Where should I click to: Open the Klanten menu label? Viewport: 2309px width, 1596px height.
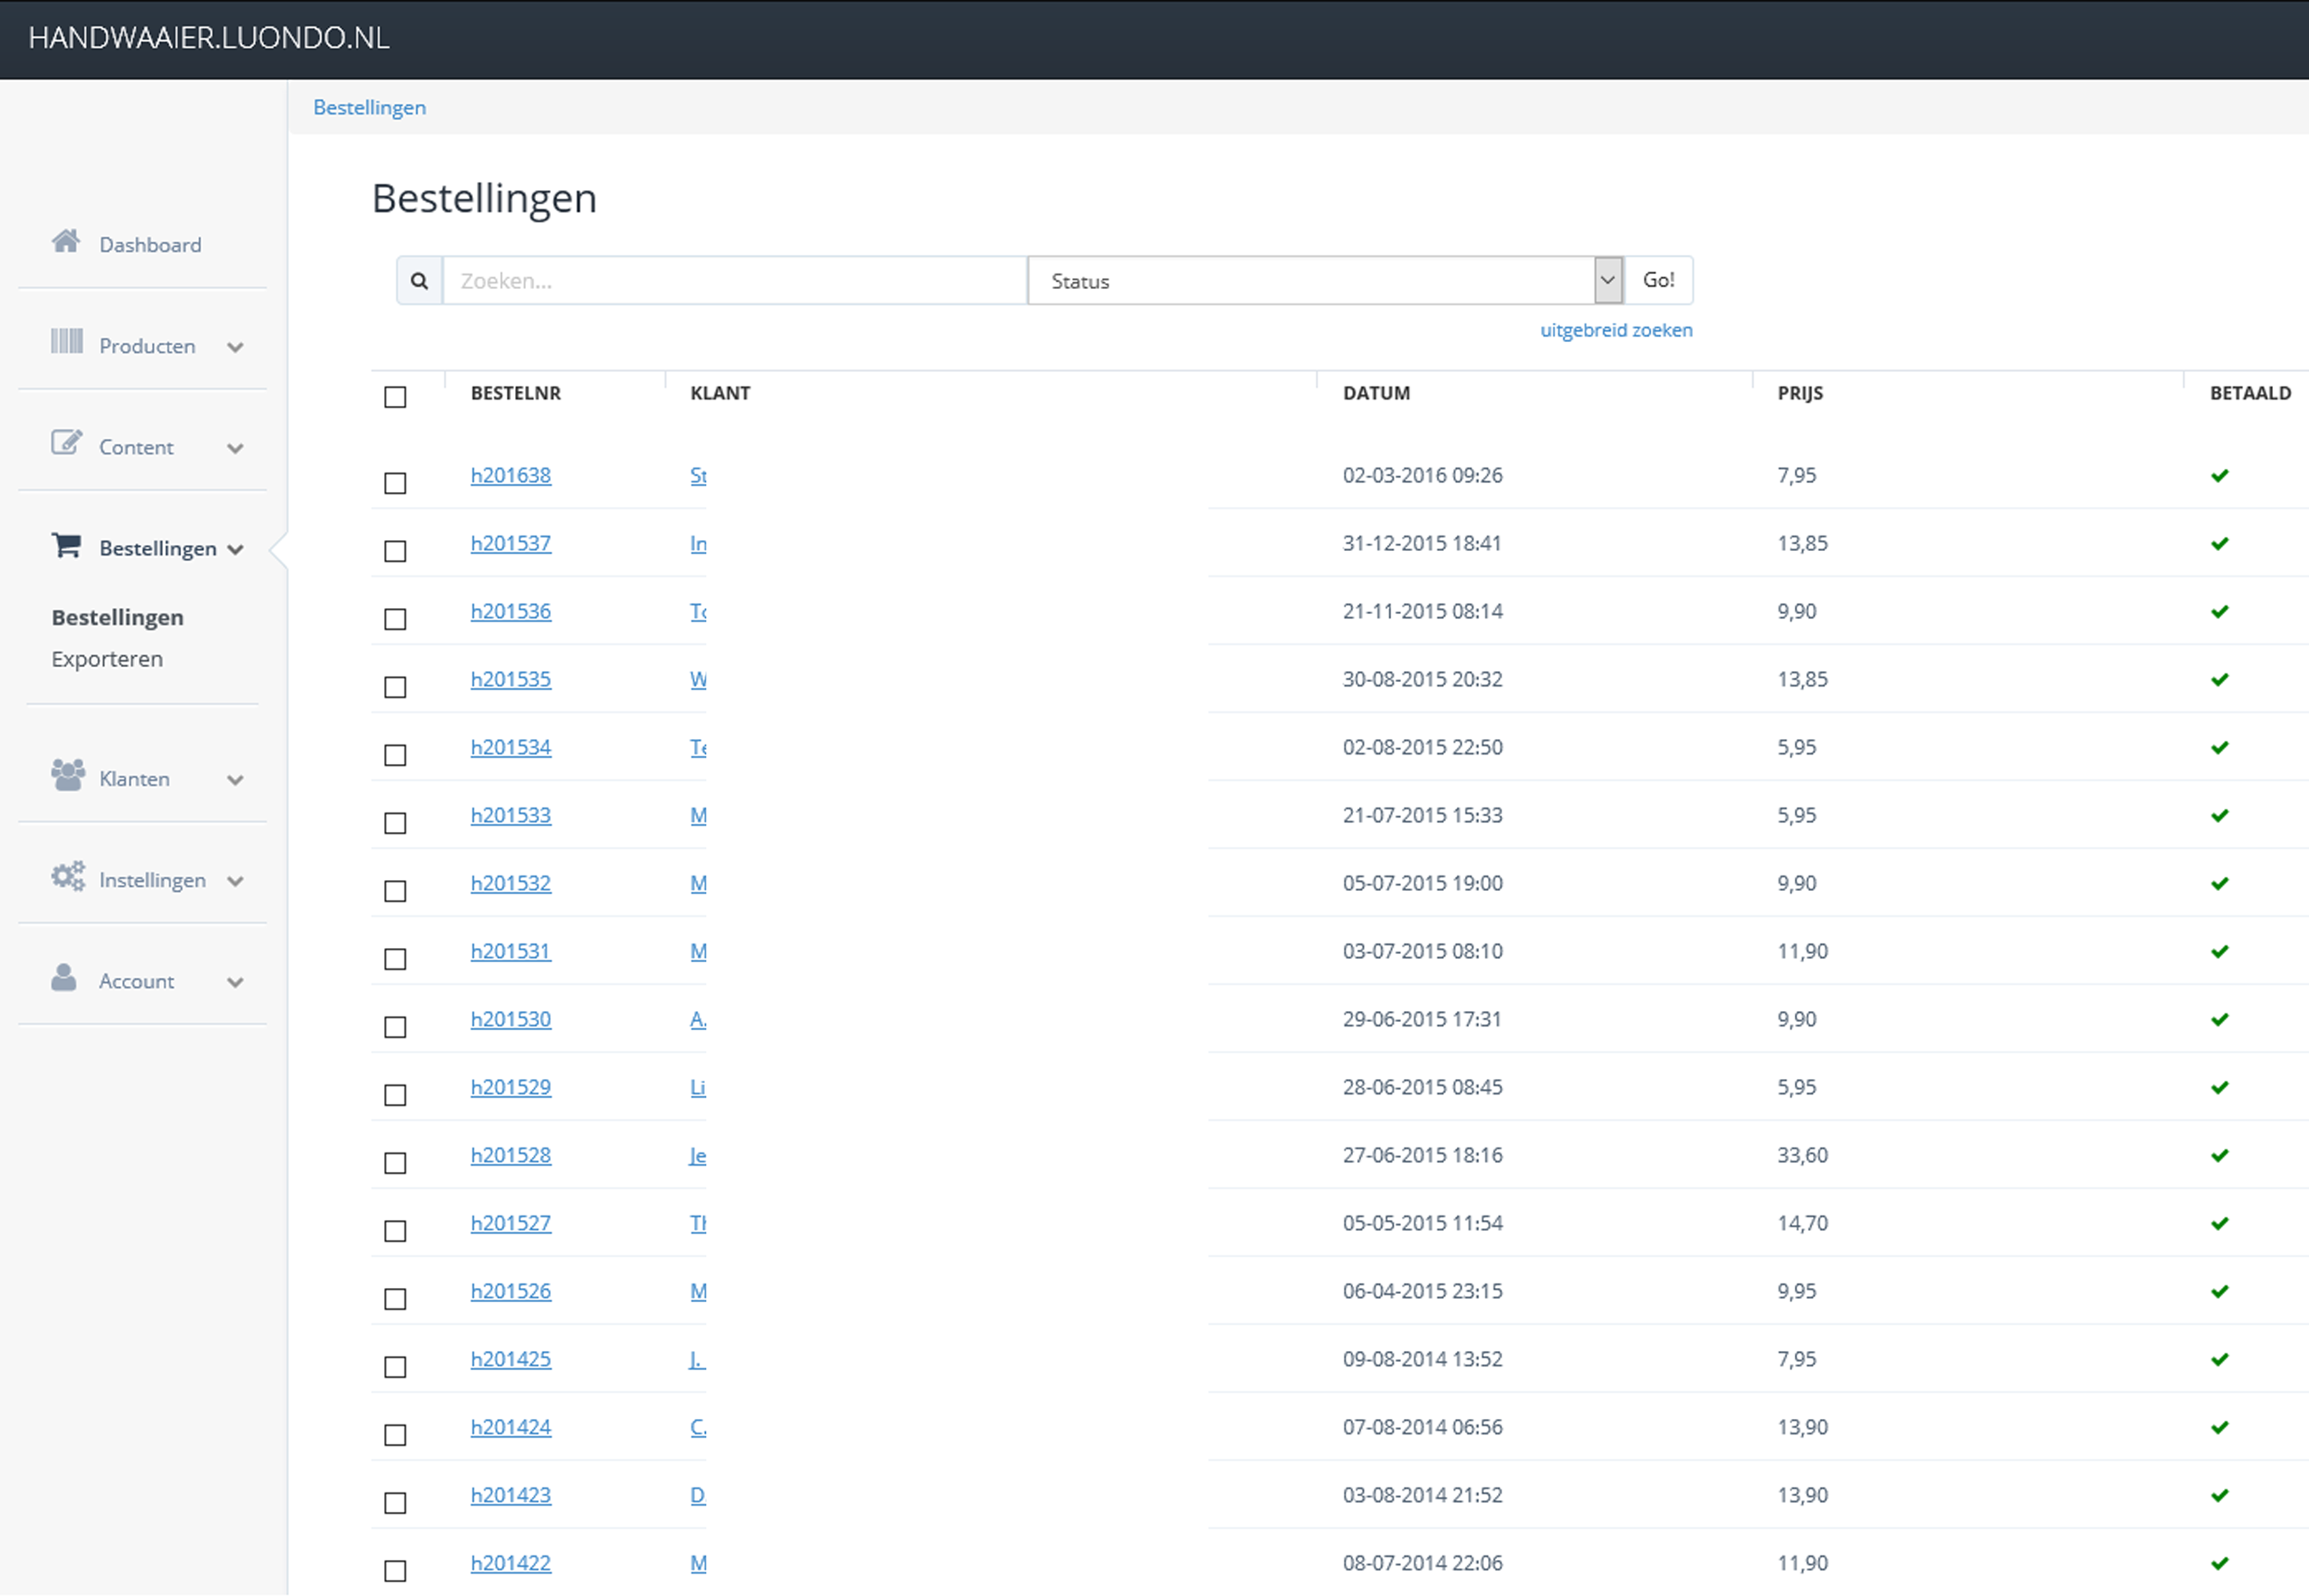[134, 779]
